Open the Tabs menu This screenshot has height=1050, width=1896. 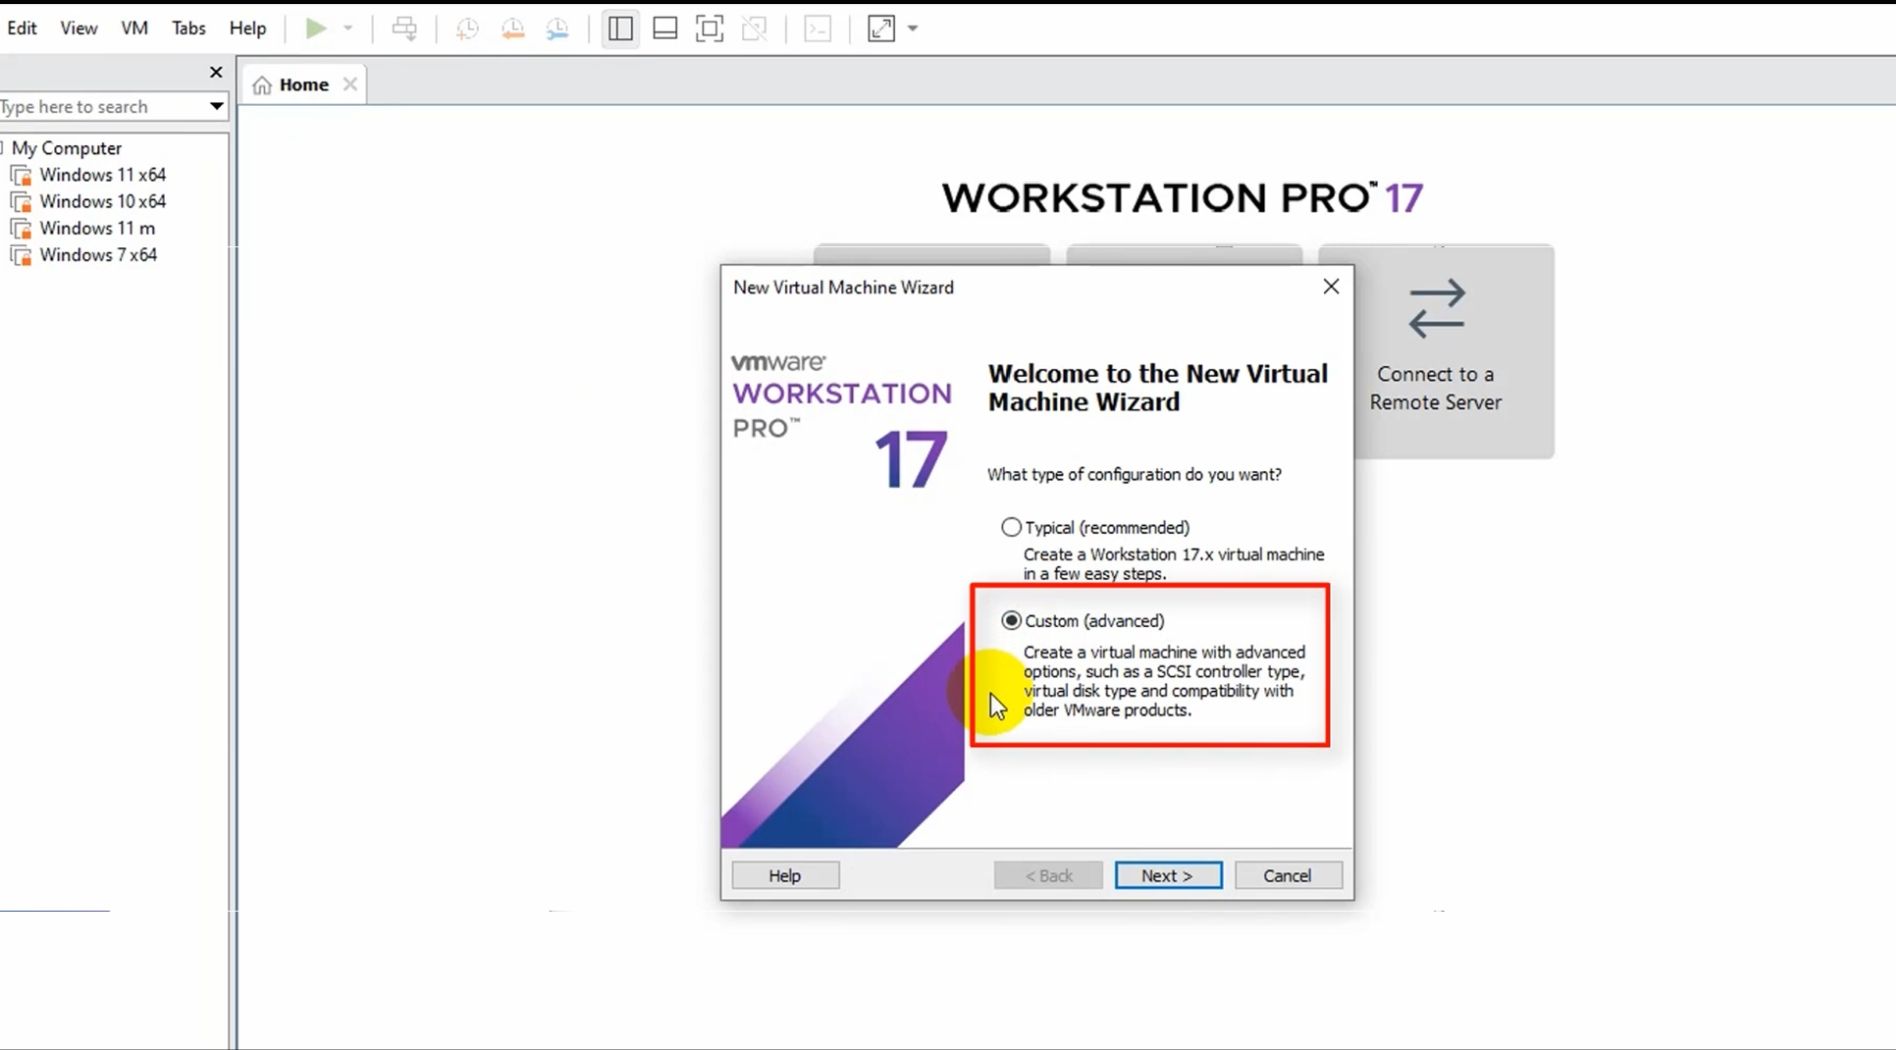[x=188, y=28]
